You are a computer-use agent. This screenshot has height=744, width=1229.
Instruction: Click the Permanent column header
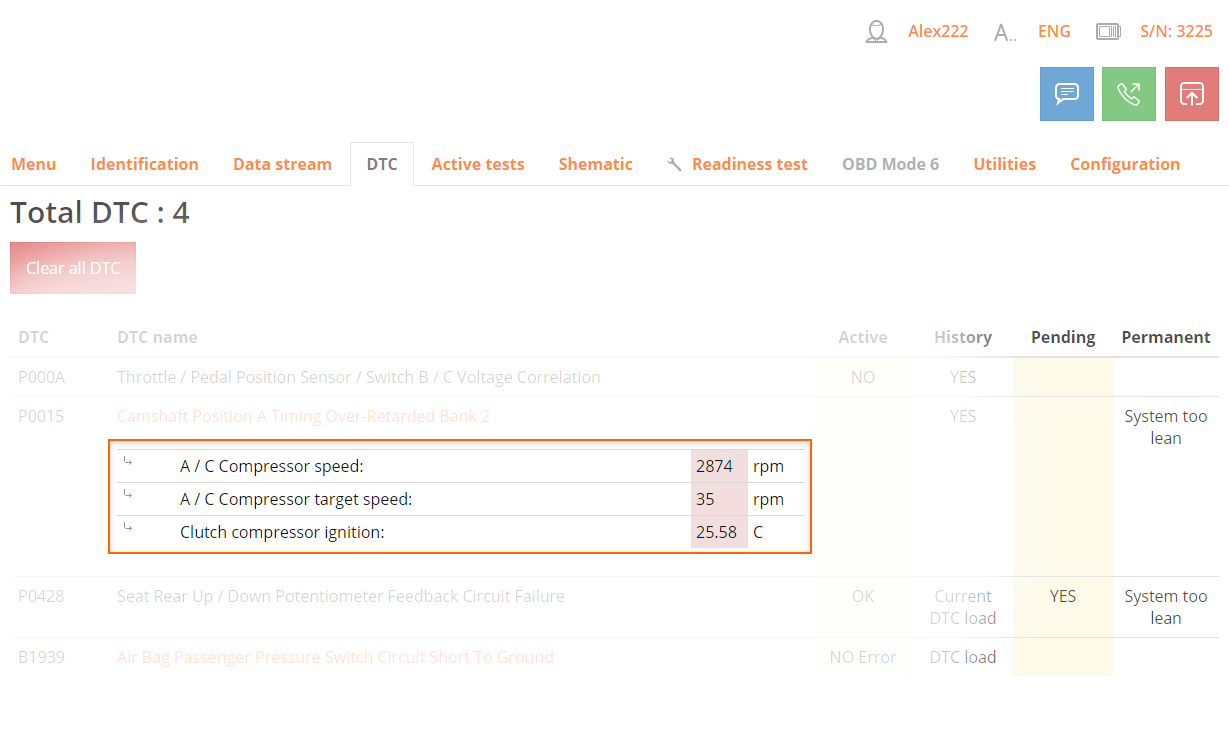coord(1165,337)
